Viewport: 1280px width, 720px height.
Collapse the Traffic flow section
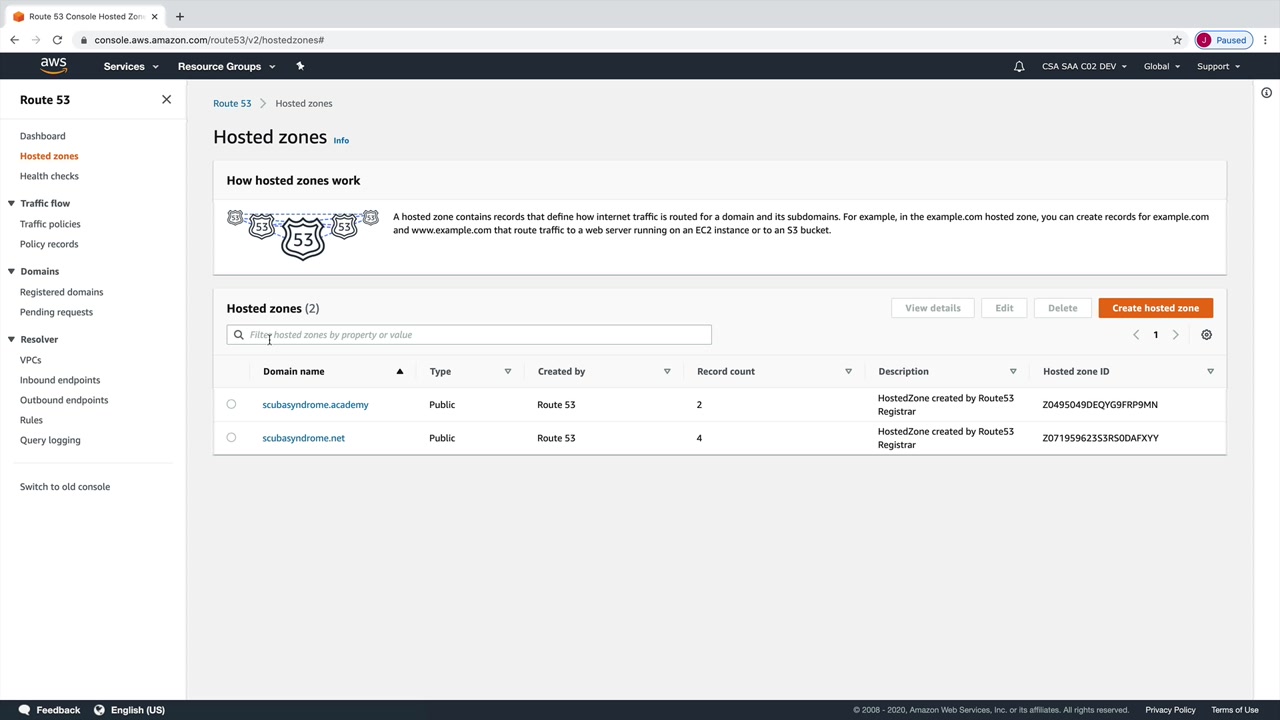(11, 203)
